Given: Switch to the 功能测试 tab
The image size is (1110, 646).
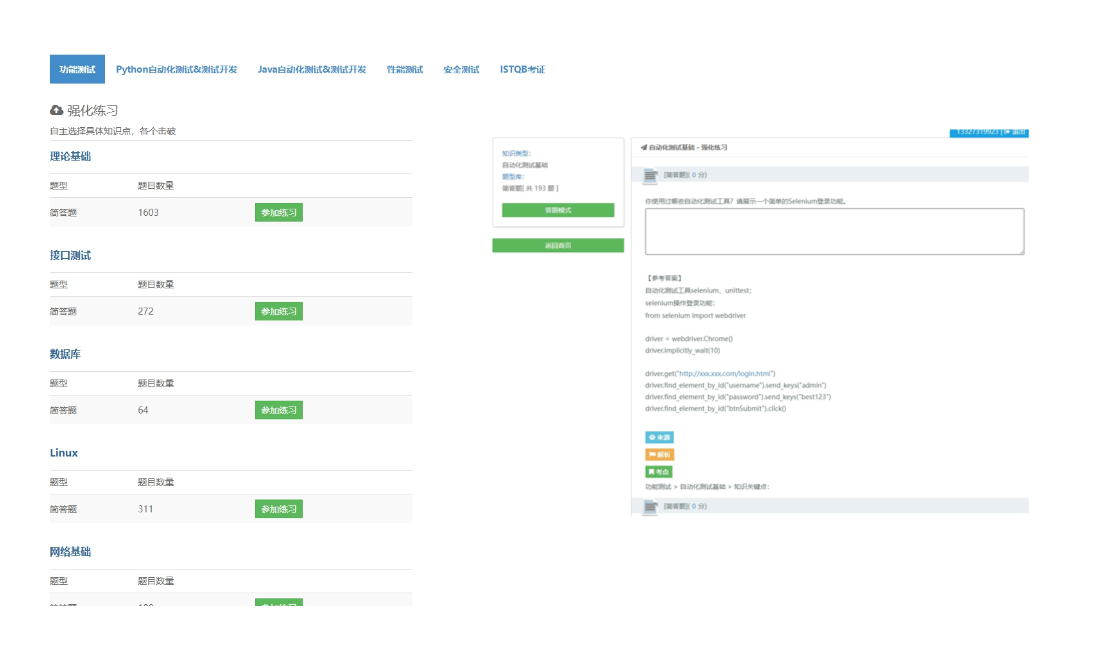Looking at the screenshot, I should (x=77, y=70).
